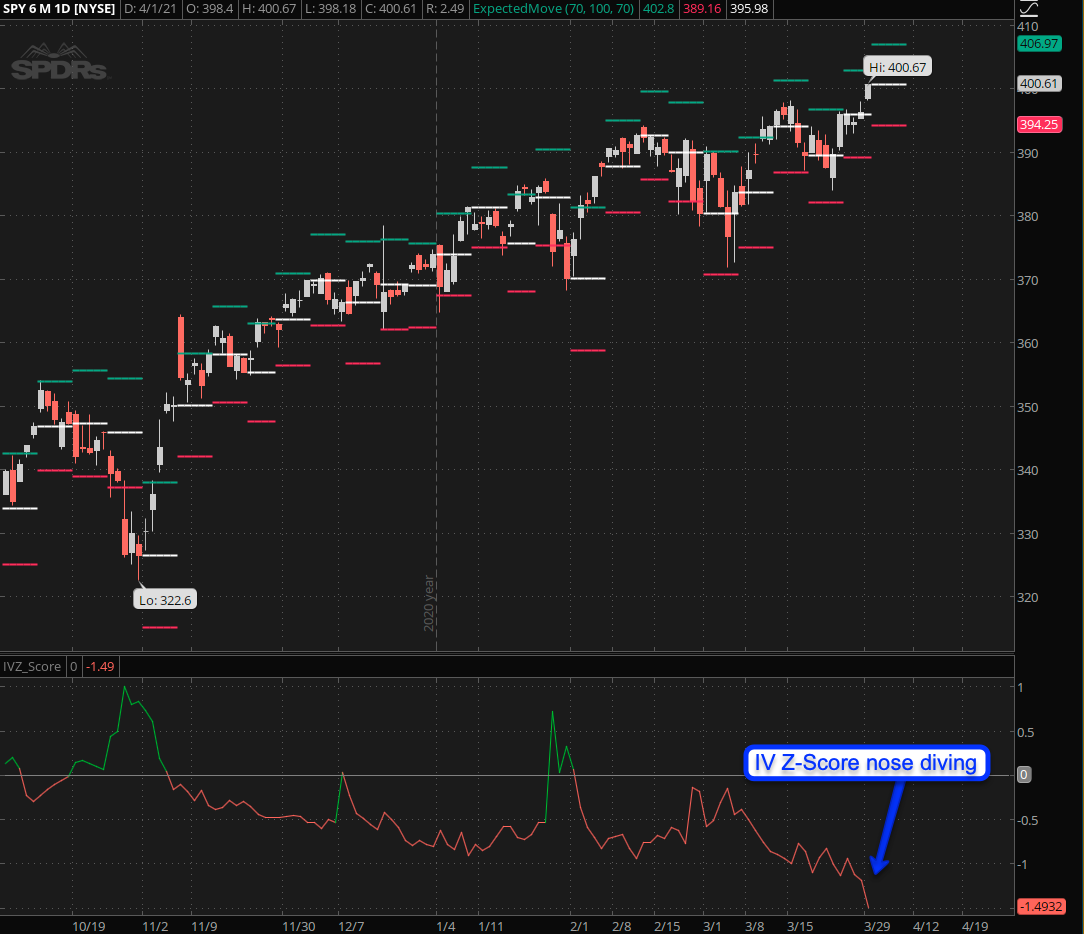Open the SPY 6 M 1D [NYSE] symbol header

[x=58, y=9]
